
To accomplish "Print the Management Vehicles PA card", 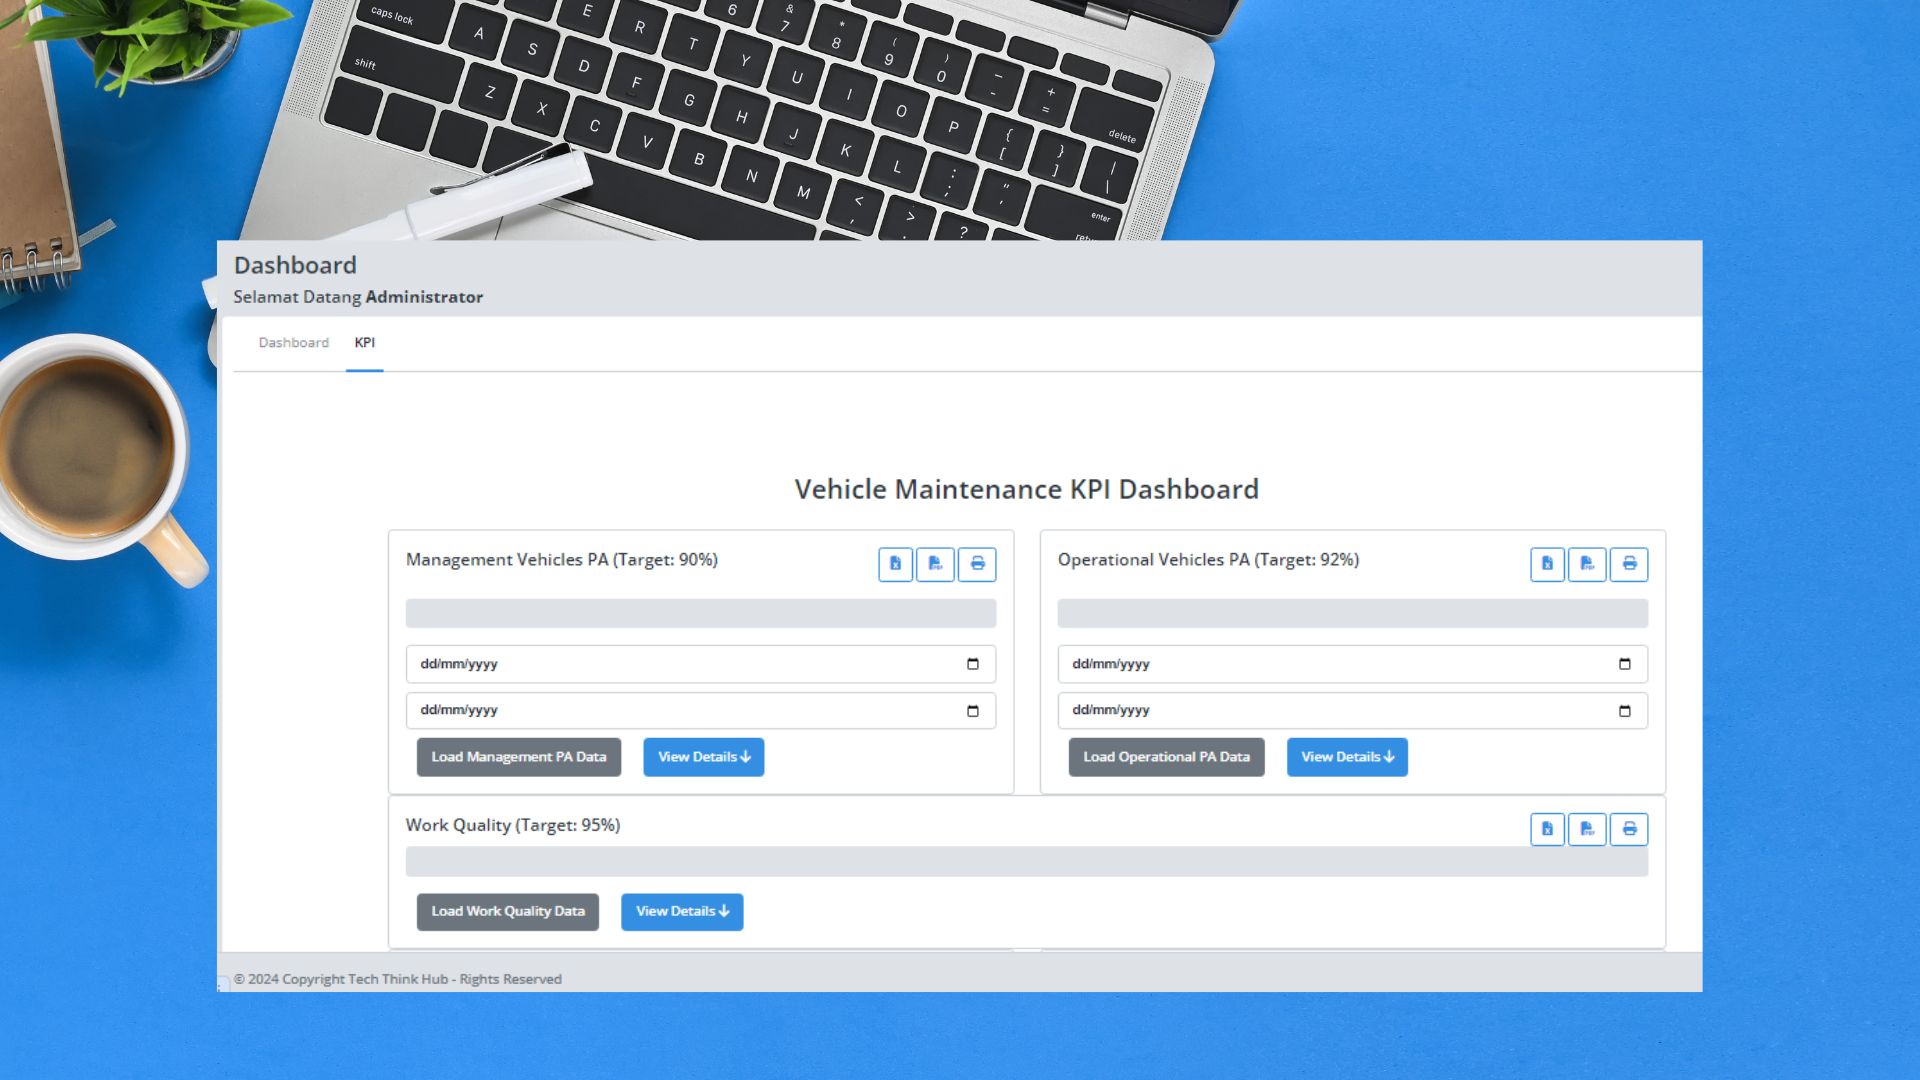I will [977, 564].
